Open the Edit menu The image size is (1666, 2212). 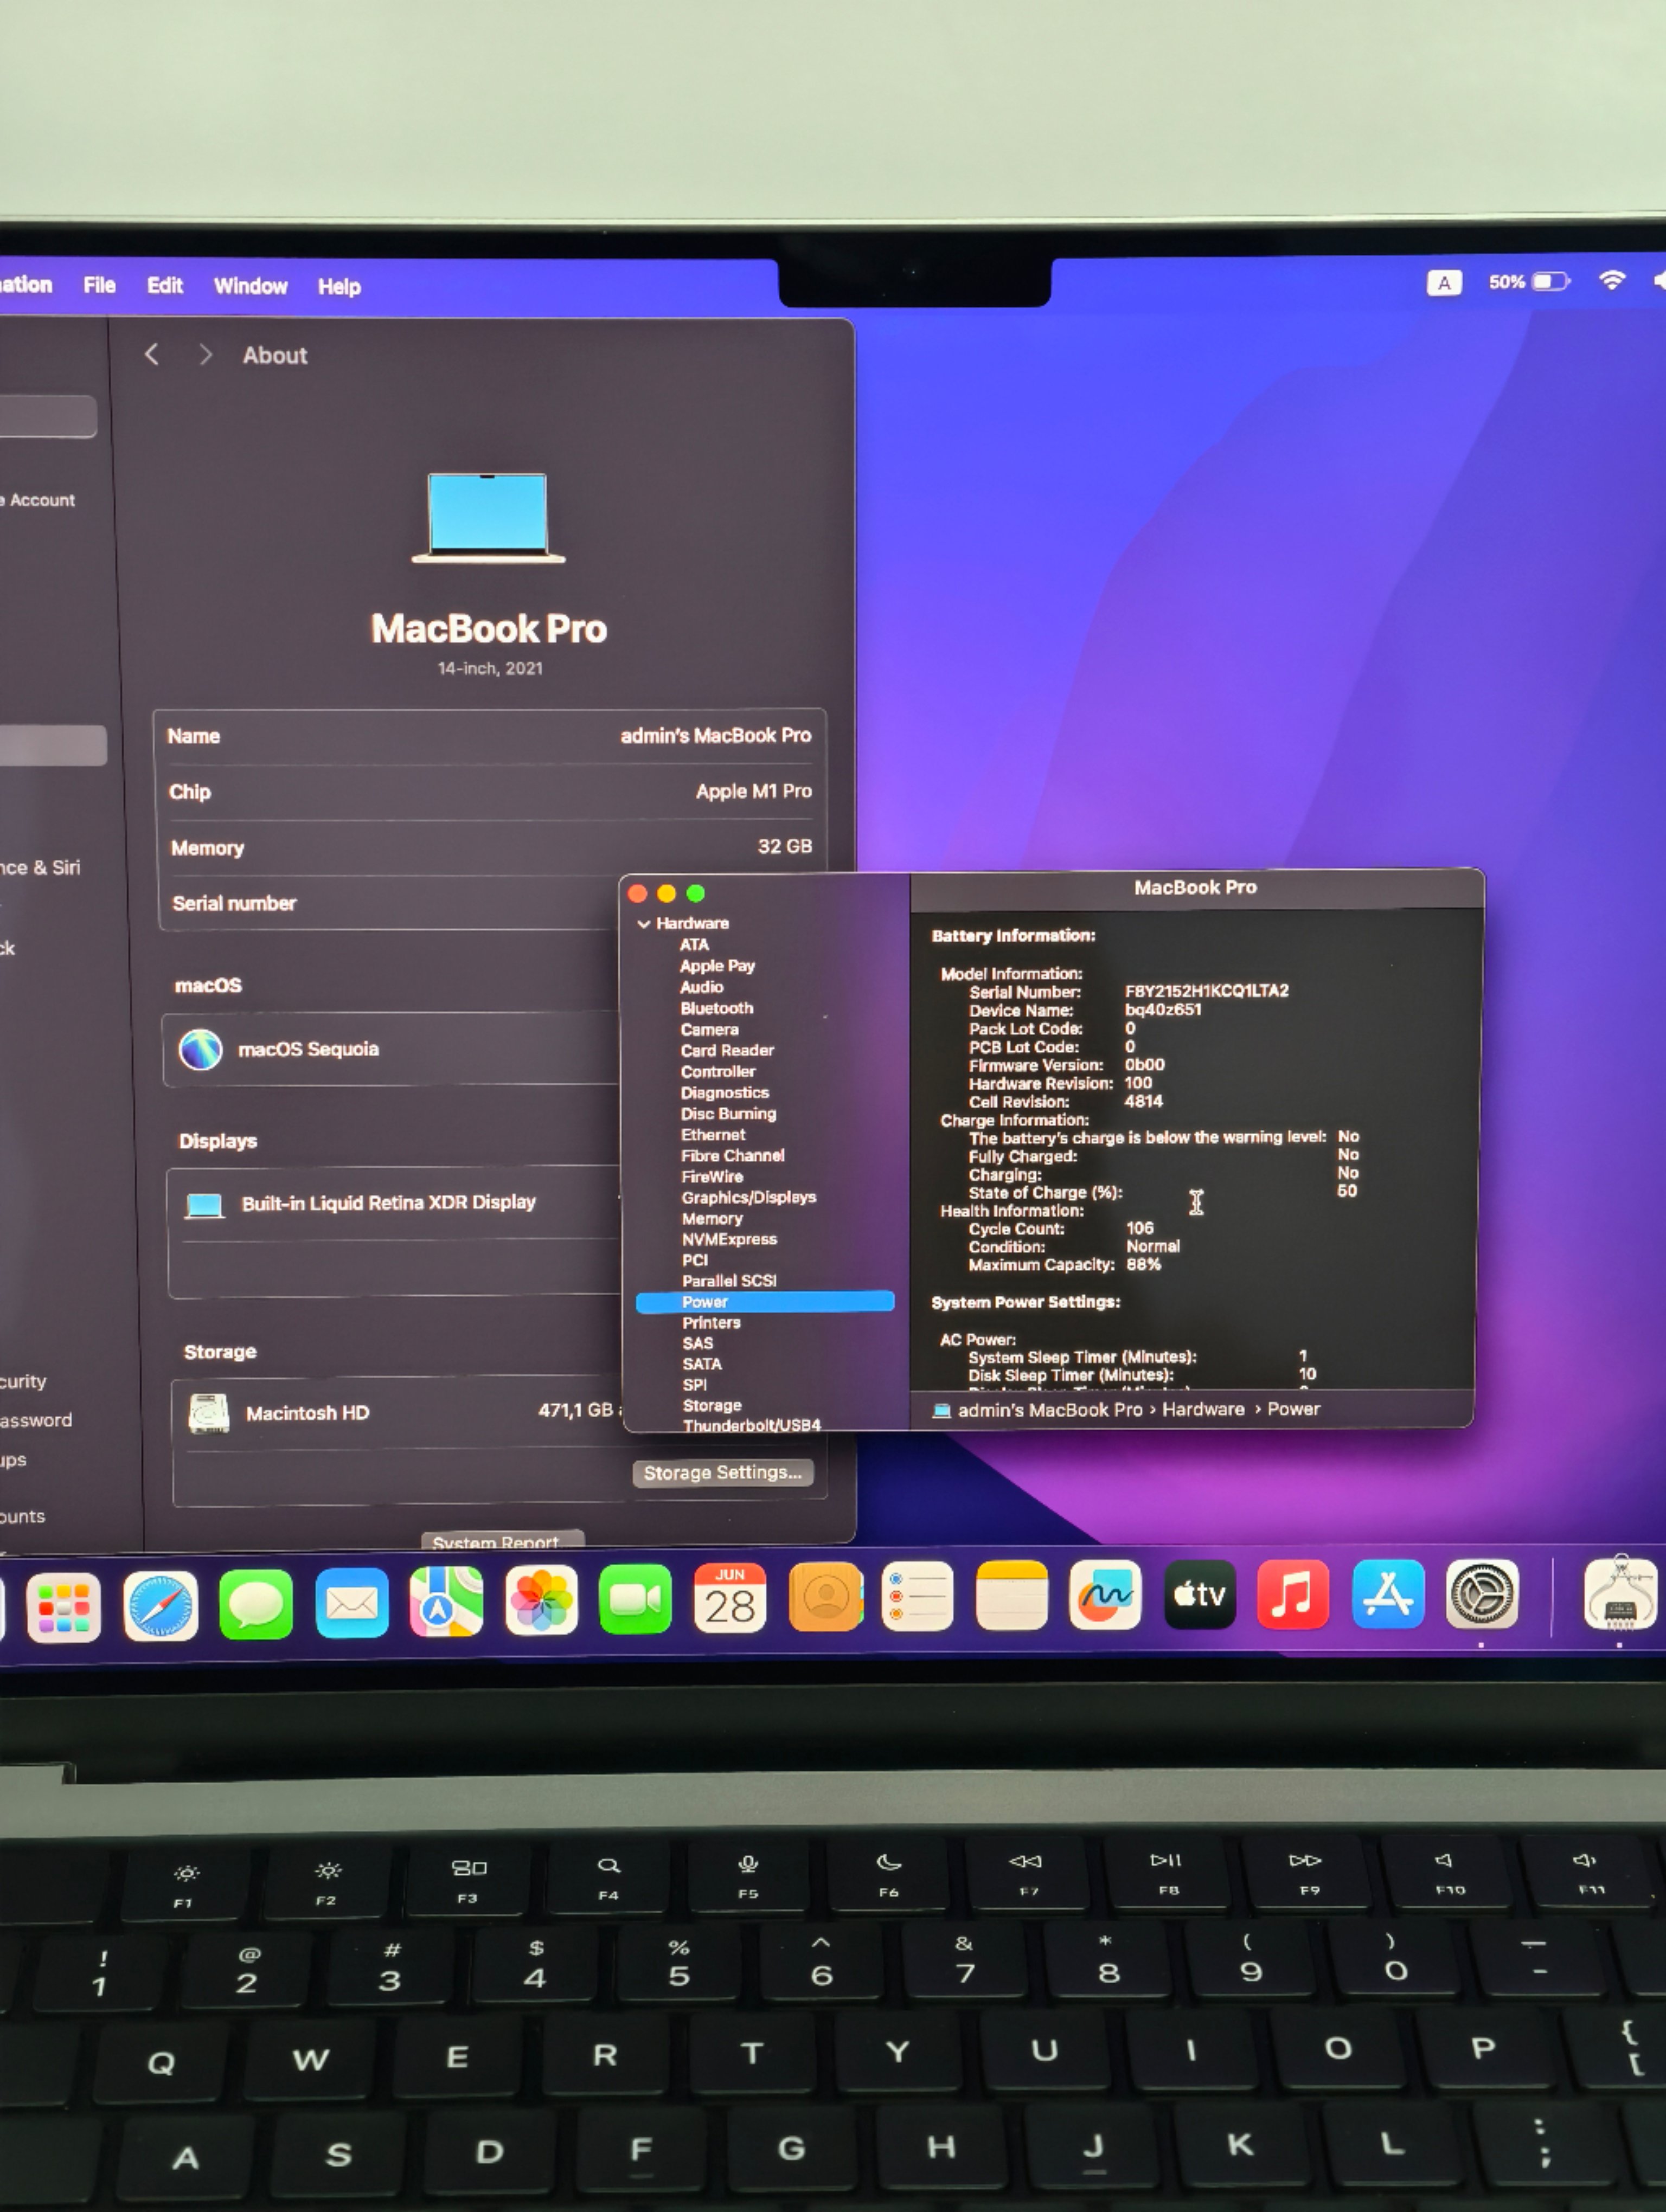[x=165, y=285]
